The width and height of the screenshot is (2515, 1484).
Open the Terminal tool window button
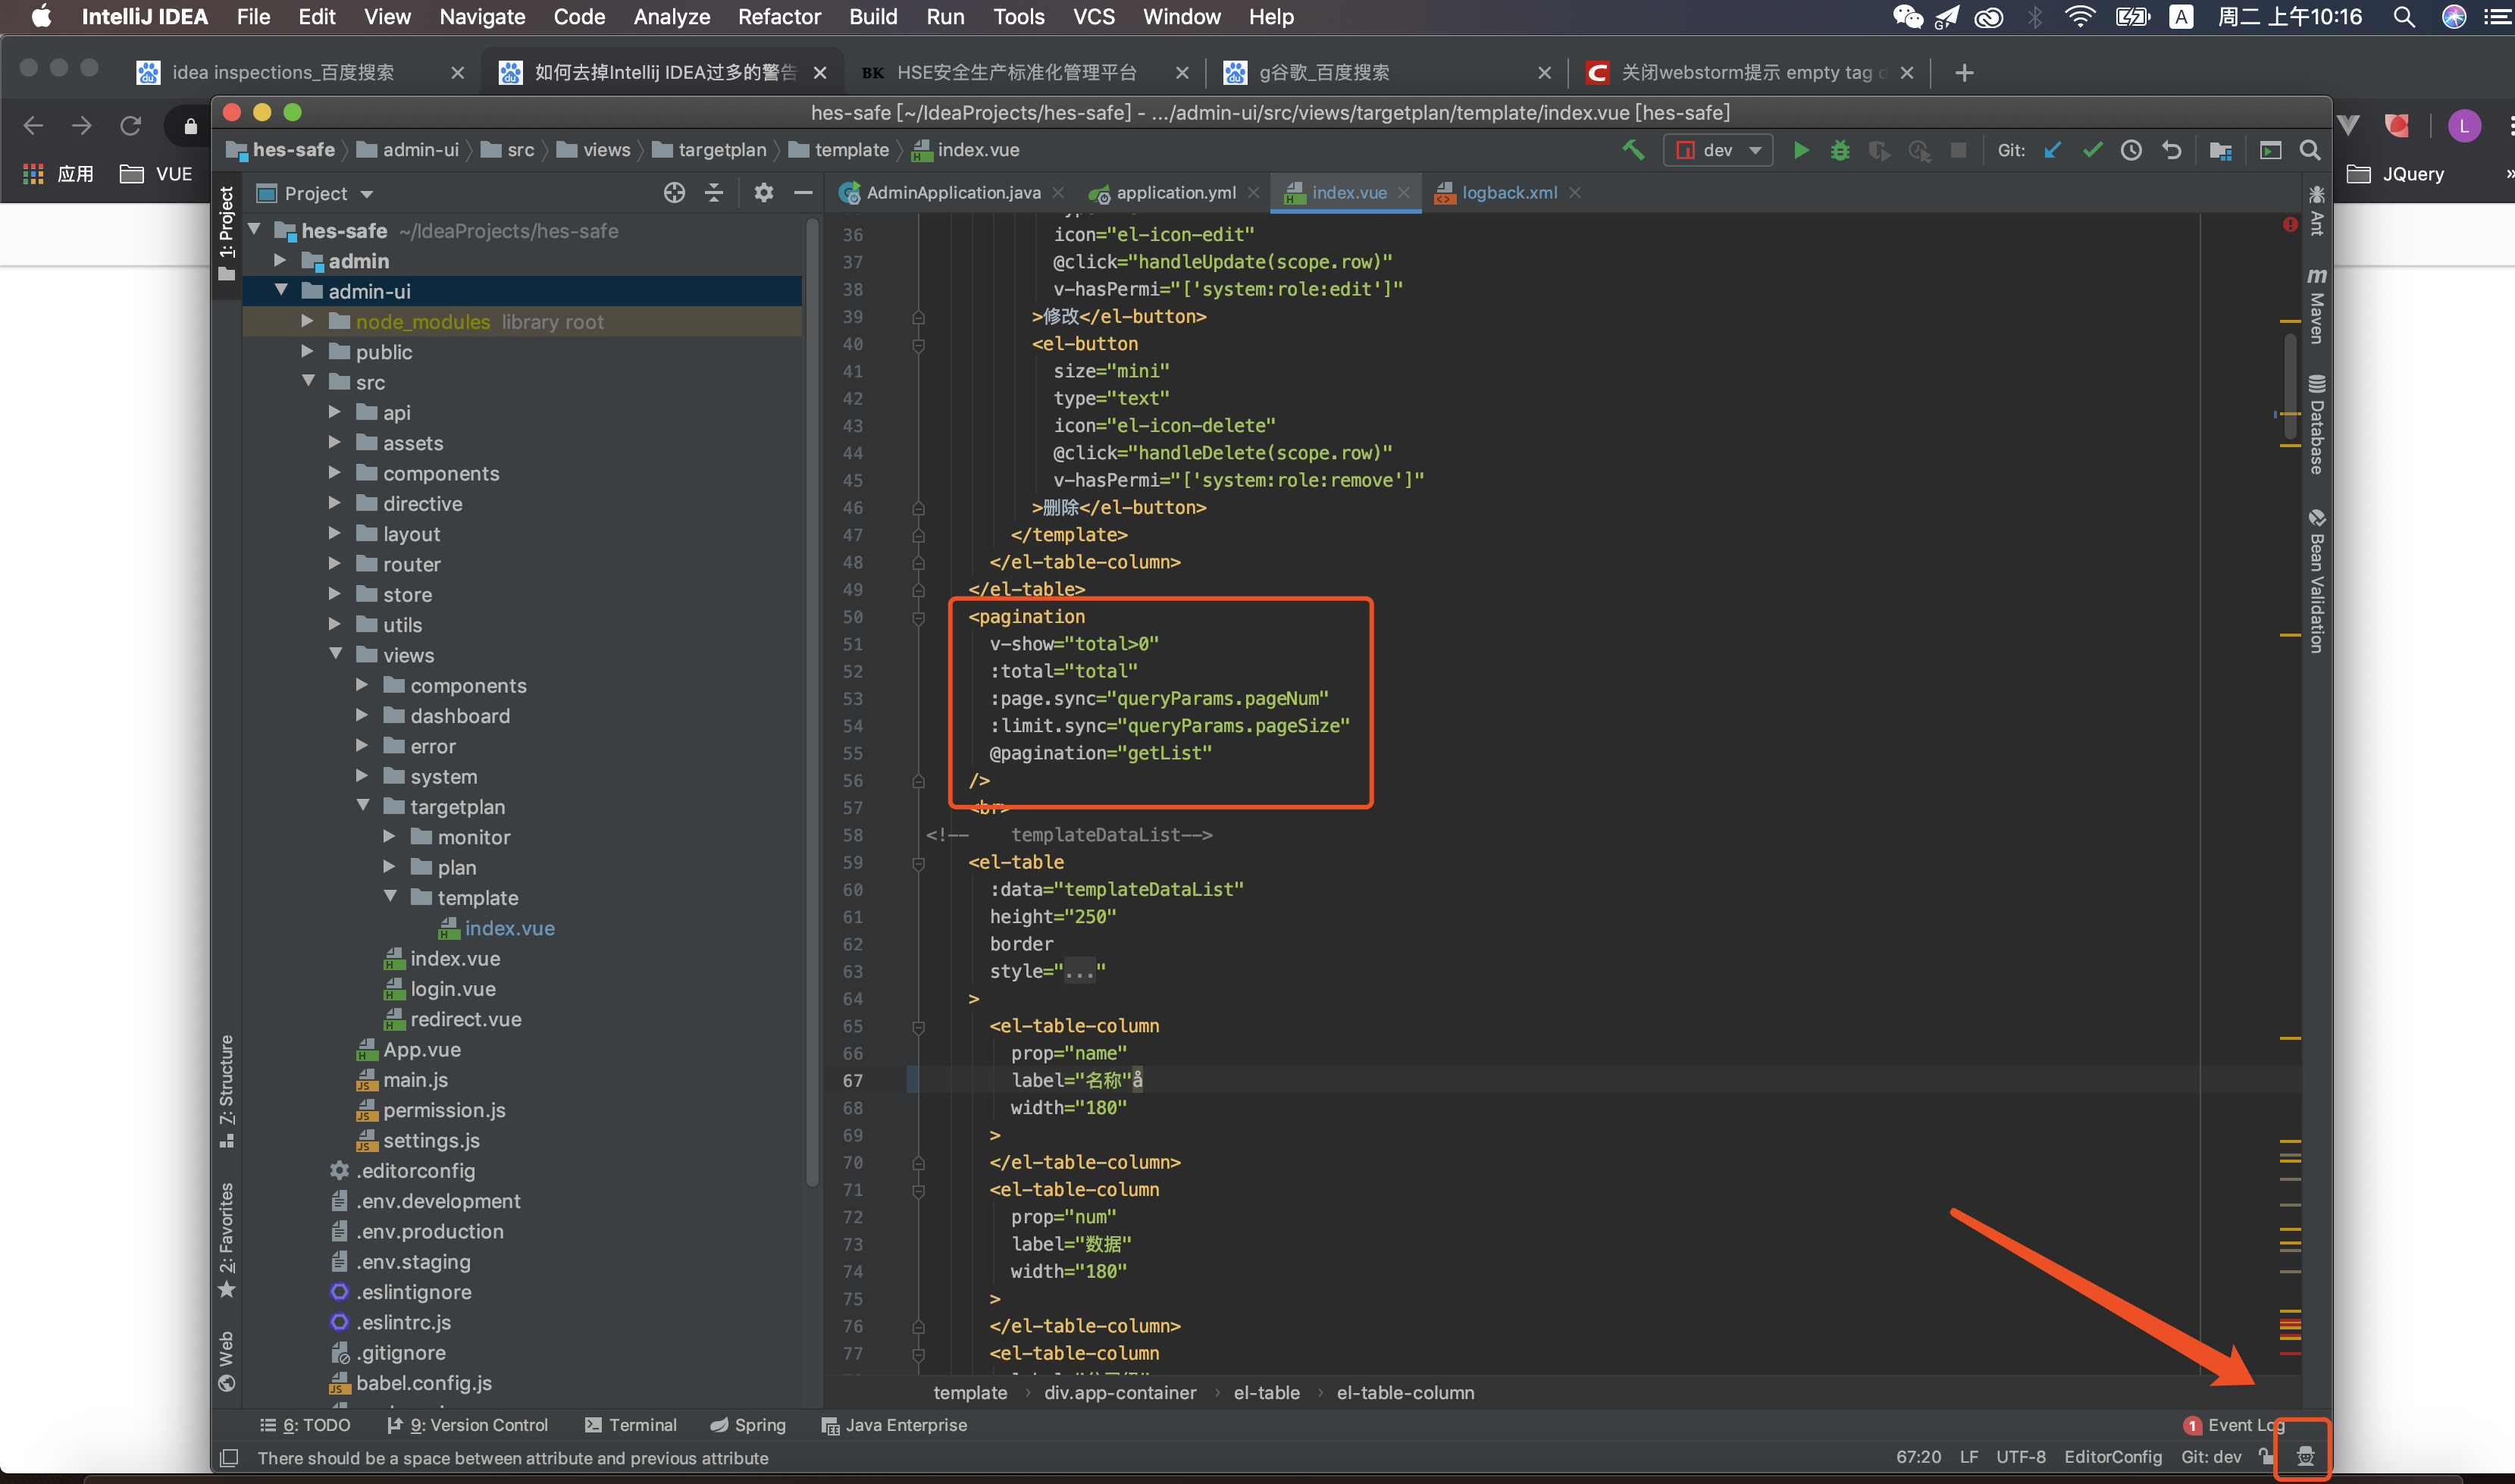tap(631, 1425)
